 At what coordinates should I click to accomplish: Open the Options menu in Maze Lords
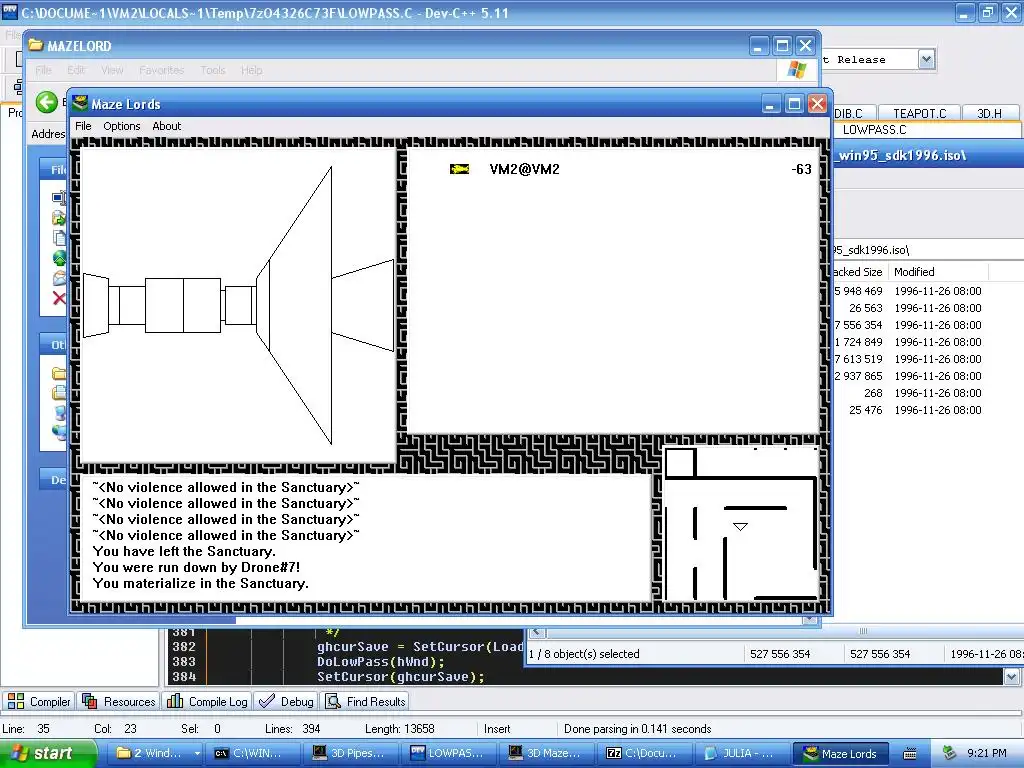(x=121, y=126)
